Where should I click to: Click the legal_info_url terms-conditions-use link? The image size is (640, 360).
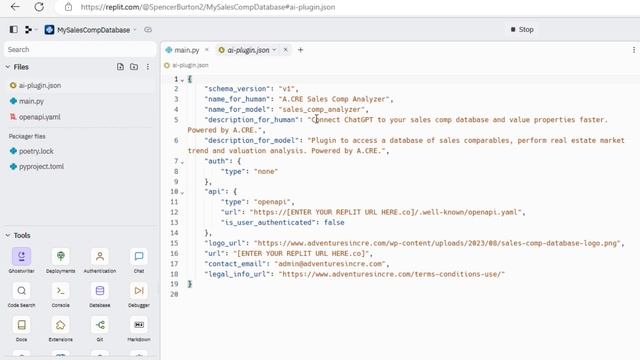(392, 274)
